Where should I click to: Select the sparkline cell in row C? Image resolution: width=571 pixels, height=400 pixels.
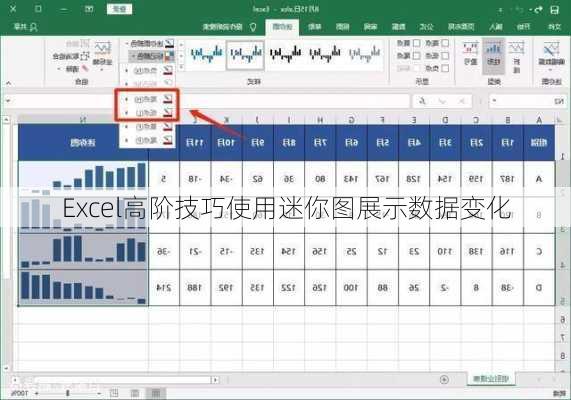pos(83,251)
